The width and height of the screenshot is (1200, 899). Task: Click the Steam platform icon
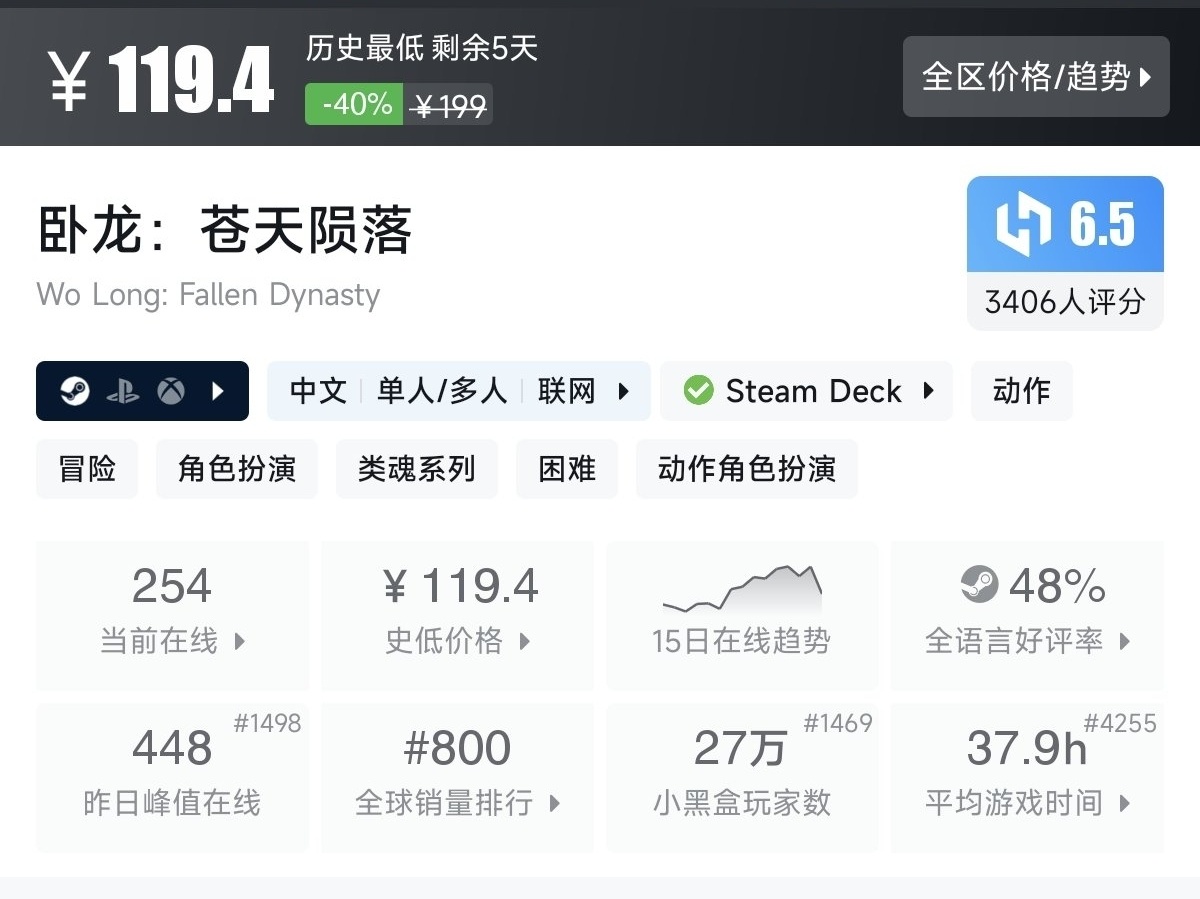click(x=75, y=391)
